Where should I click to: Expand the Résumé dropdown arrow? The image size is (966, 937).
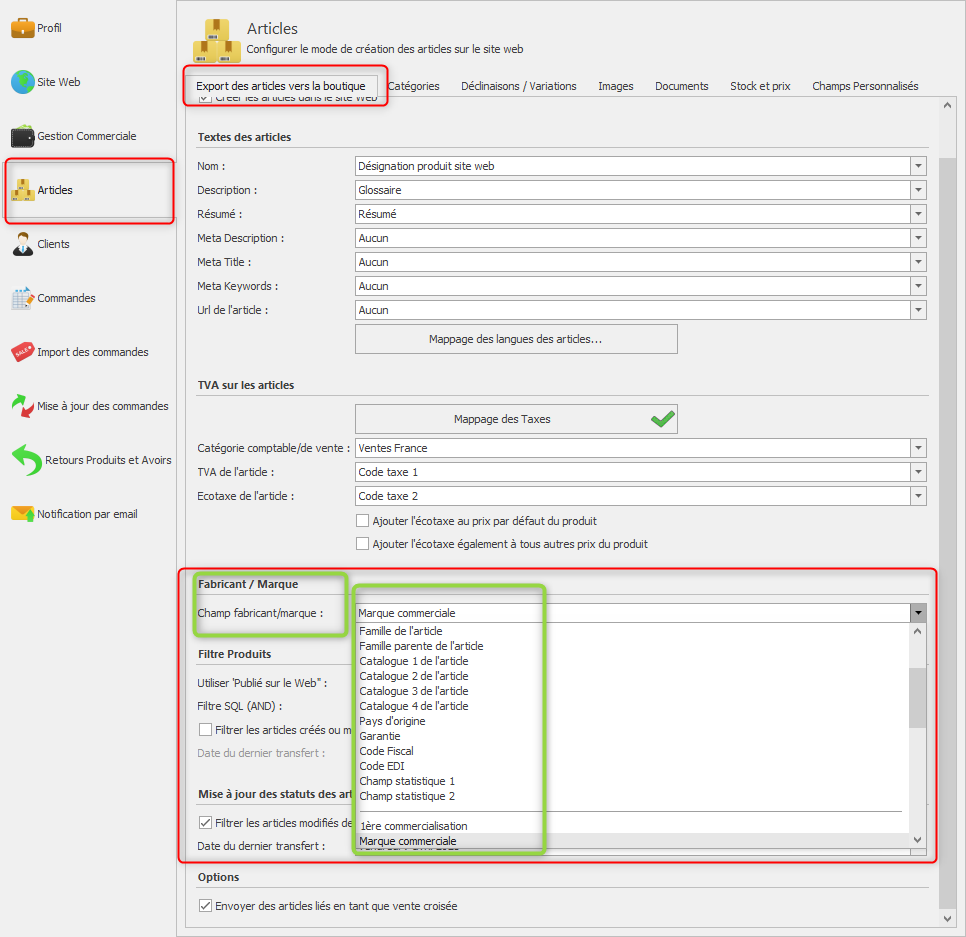(x=919, y=214)
